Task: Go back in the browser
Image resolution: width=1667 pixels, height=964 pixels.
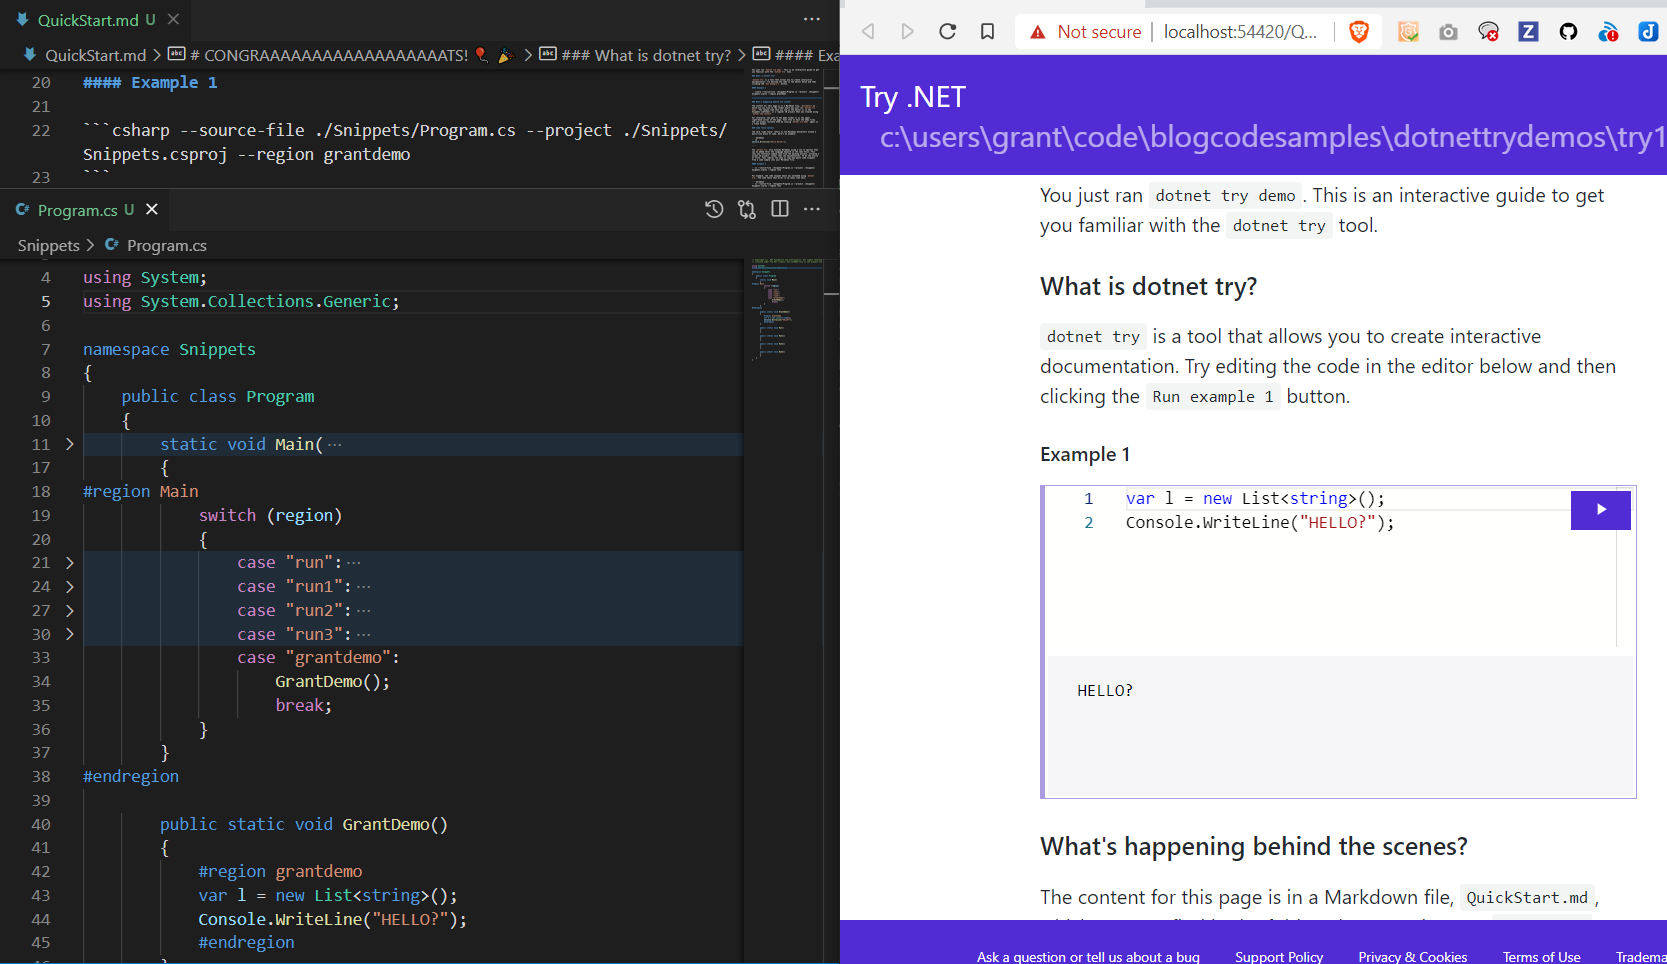Action: click(x=868, y=31)
